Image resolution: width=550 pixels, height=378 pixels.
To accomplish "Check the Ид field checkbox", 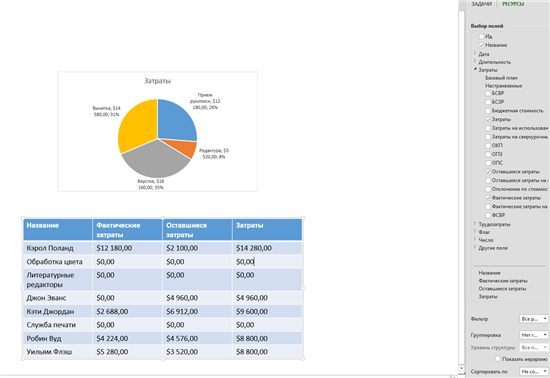I will (x=482, y=36).
